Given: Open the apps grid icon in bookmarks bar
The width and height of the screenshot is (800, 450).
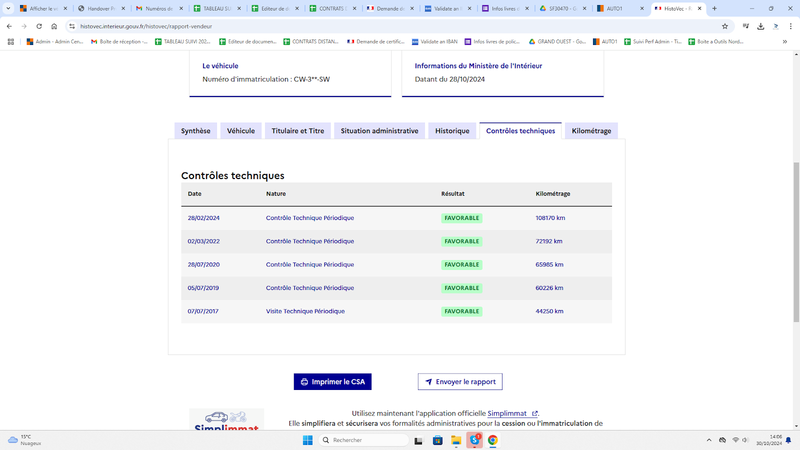Looking at the screenshot, I should click(11, 42).
